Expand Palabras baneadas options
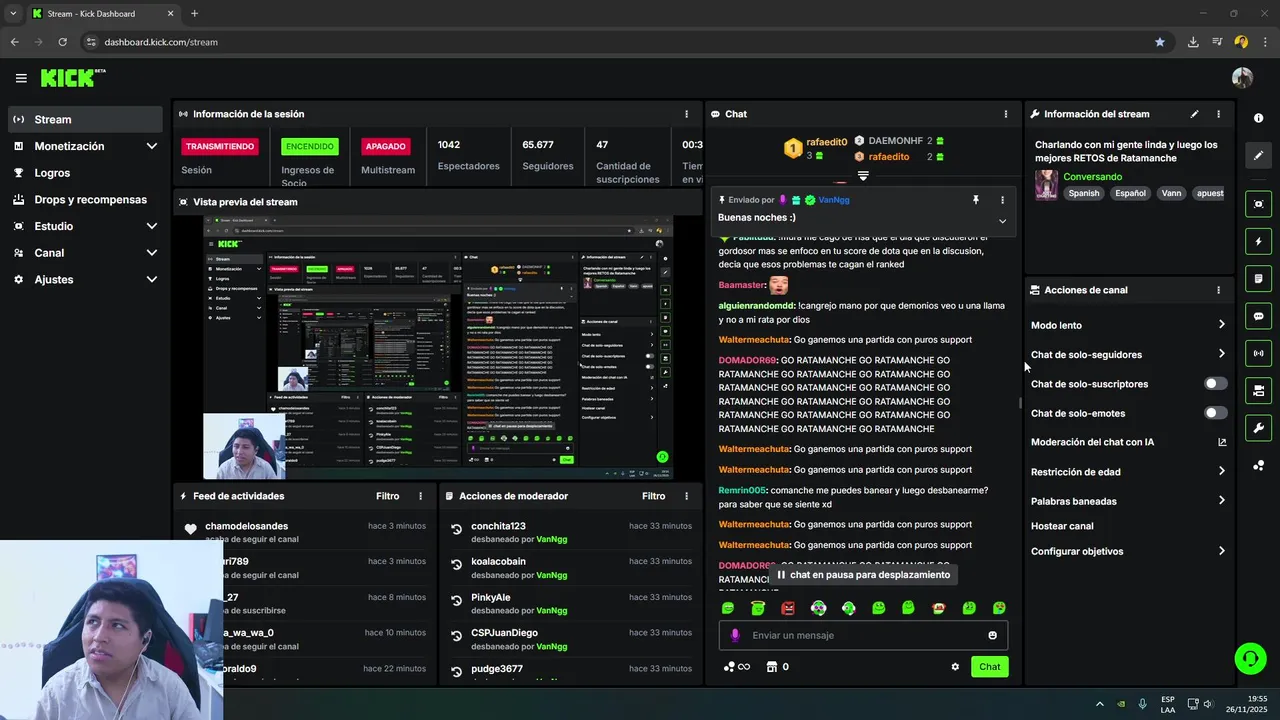Viewport: 1280px width, 720px height. tap(1221, 501)
